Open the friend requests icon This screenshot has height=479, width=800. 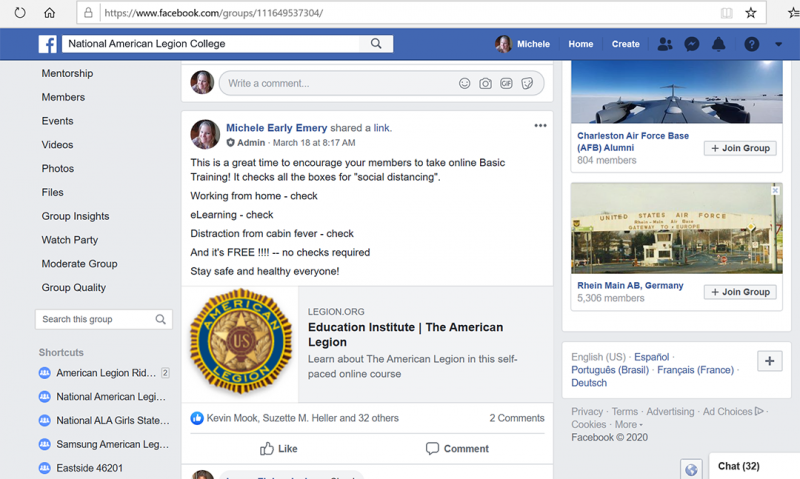(664, 44)
